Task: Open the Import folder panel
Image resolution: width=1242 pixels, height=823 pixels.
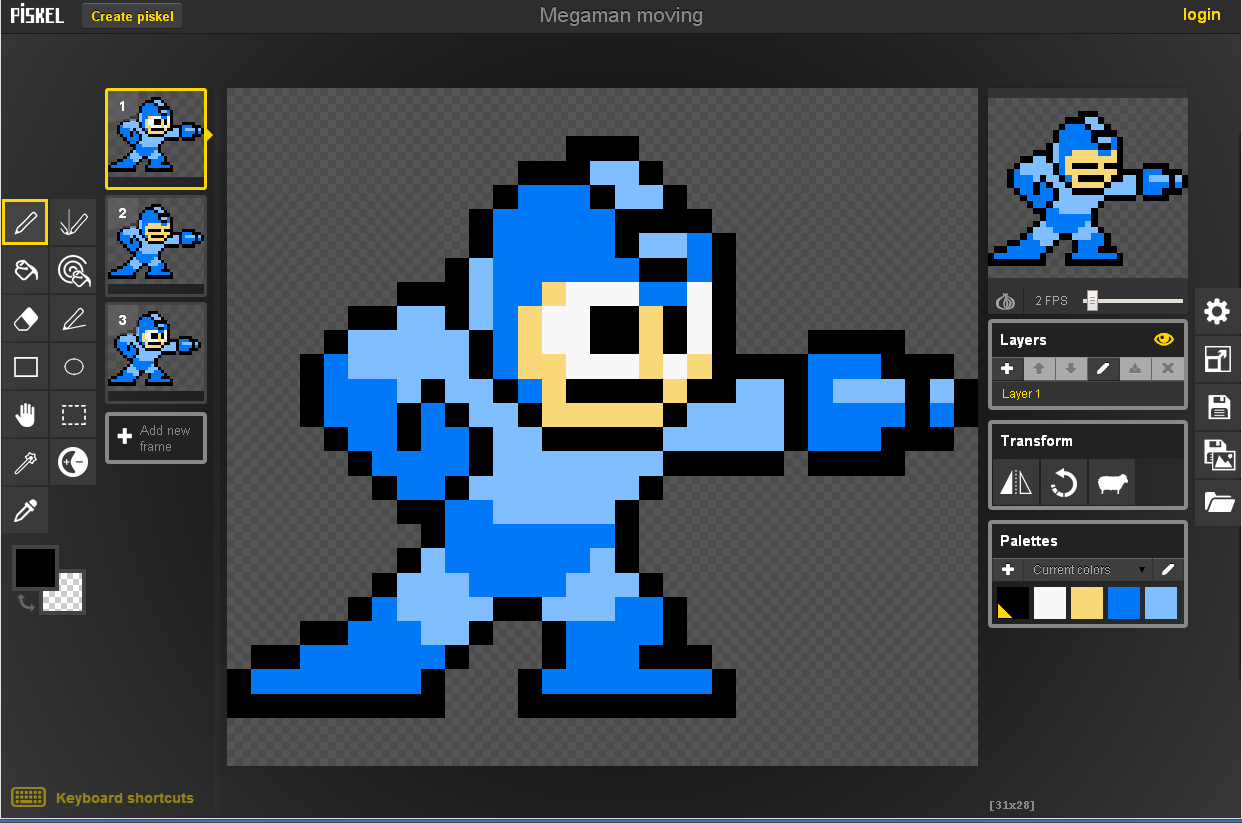Action: click(x=1217, y=502)
